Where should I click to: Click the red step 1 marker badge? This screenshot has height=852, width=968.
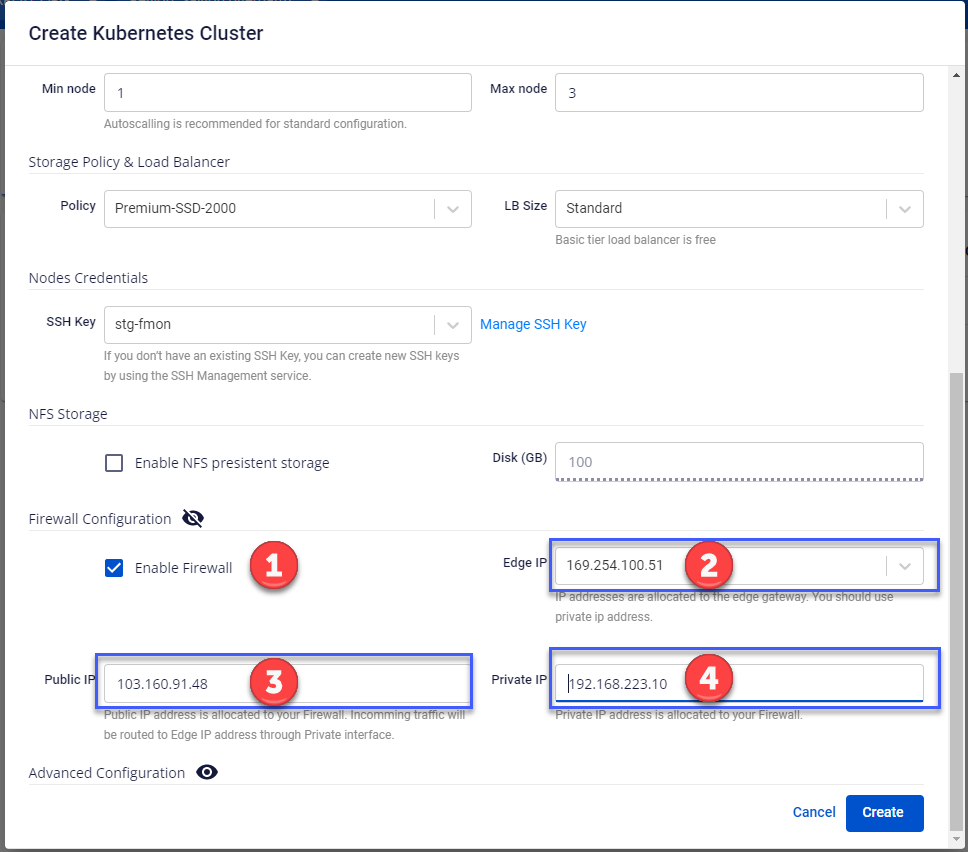coord(274,566)
